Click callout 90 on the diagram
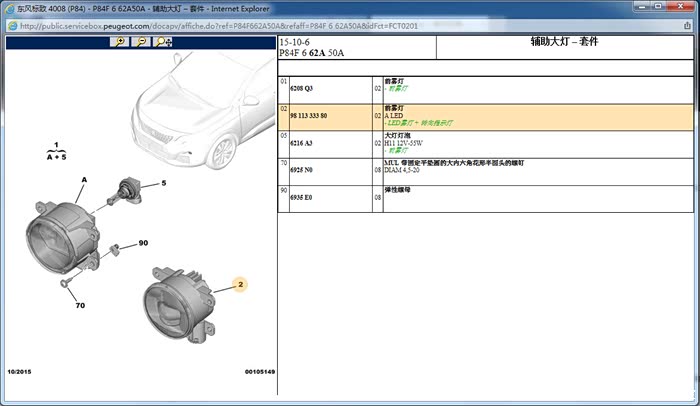This screenshot has height=406, width=700. (x=143, y=243)
